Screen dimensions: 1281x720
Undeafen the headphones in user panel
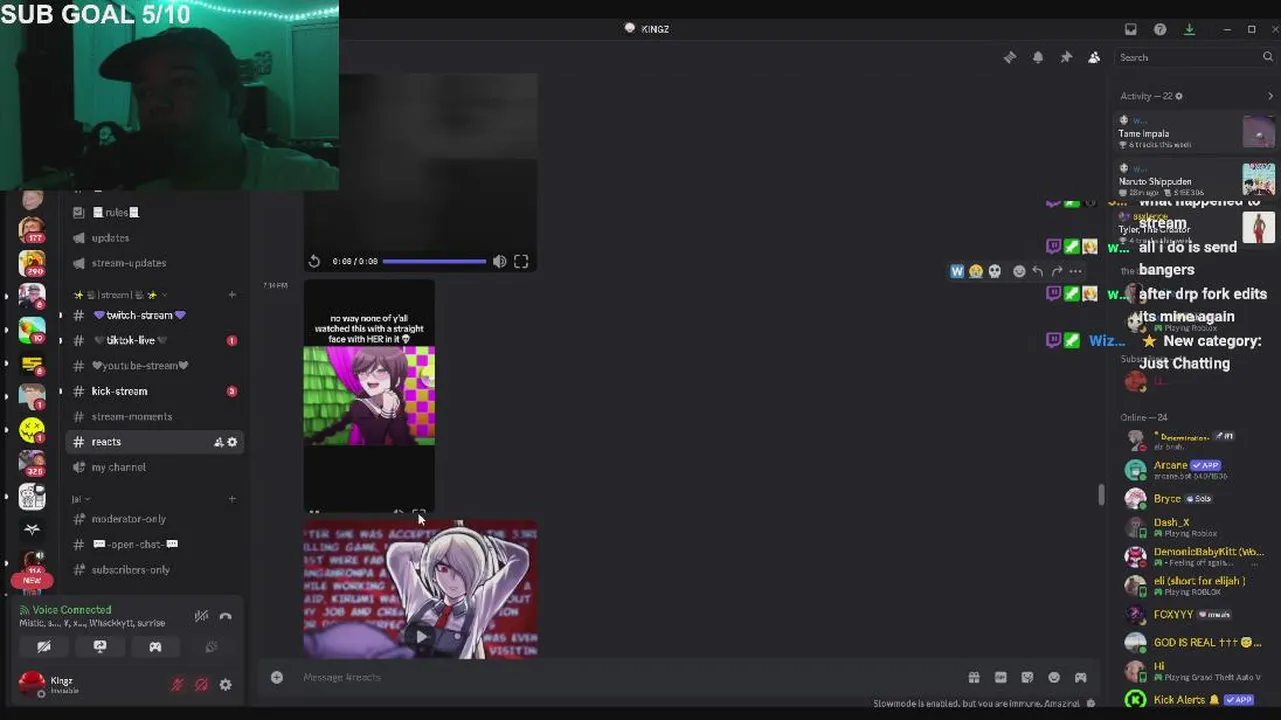point(201,685)
